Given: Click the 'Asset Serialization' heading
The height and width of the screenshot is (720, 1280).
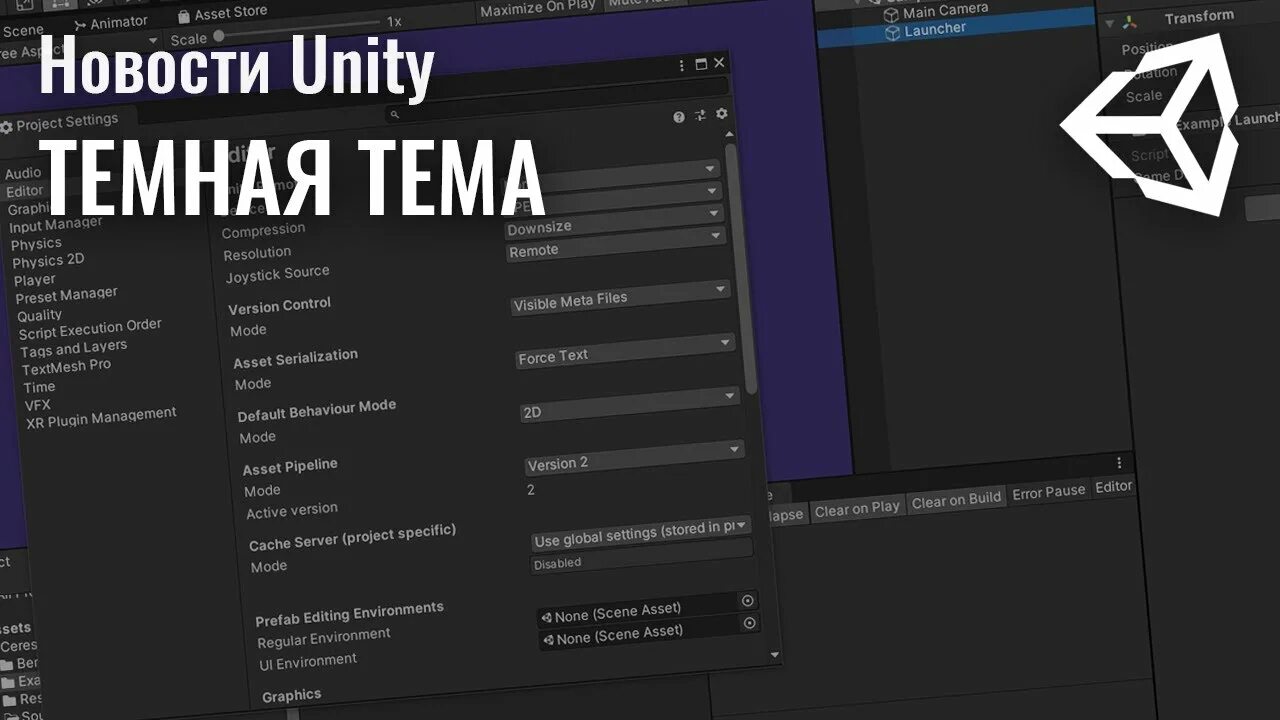Looking at the screenshot, I should [x=295, y=358].
